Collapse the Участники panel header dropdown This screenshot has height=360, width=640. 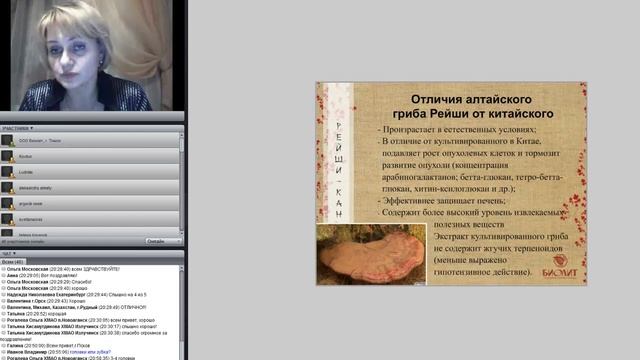click(x=18, y=128)
